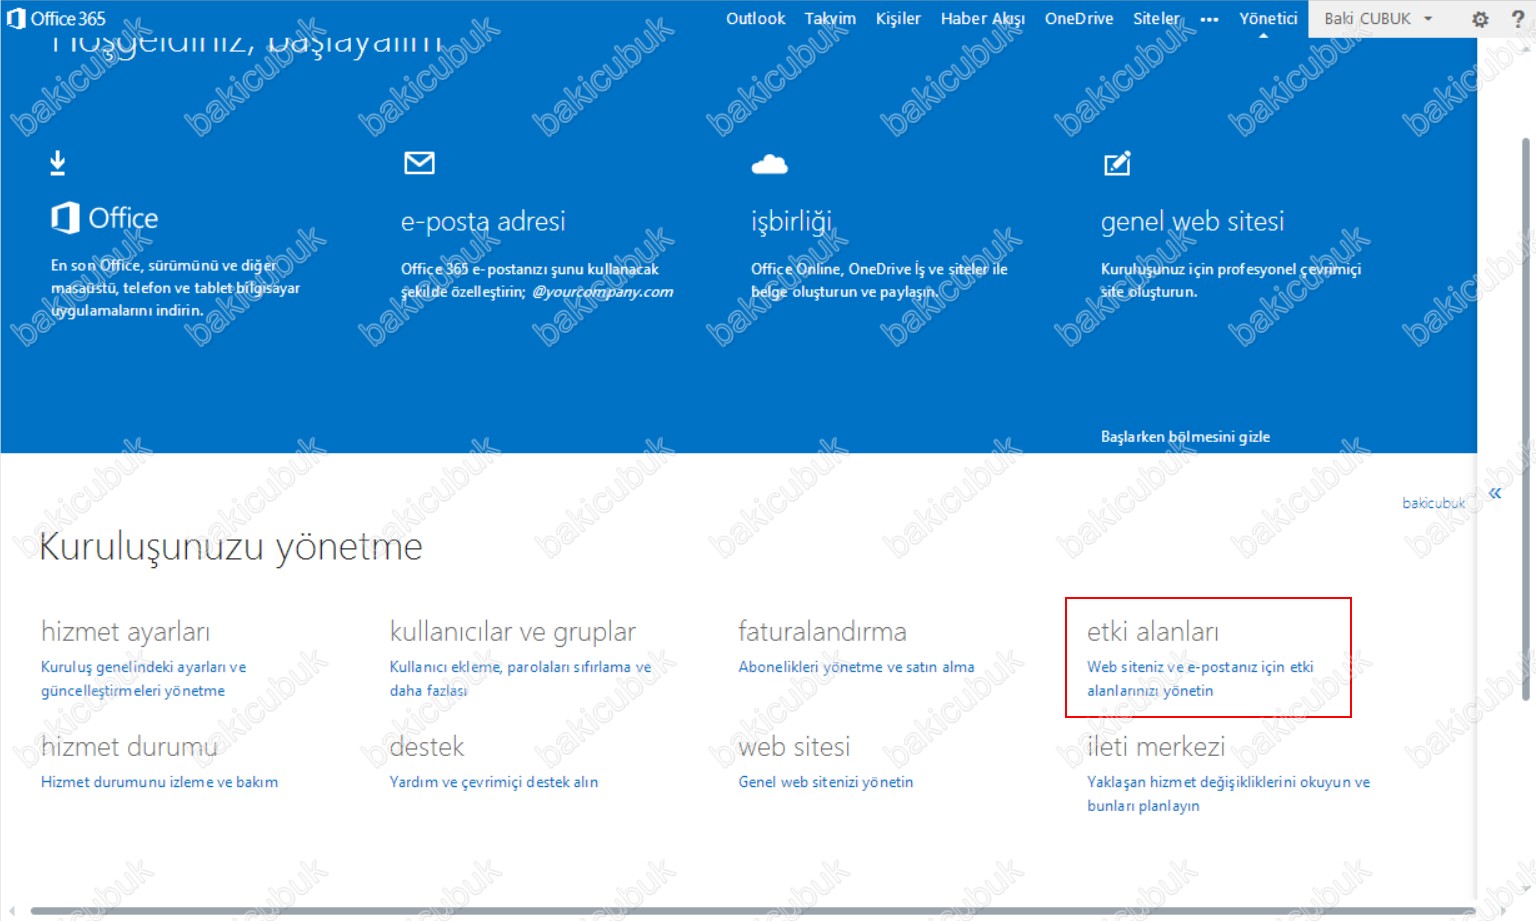Viewport: 1536px width, 921px height.
Task: Open hizmet durumu section
Action: (x=129, y=747)
